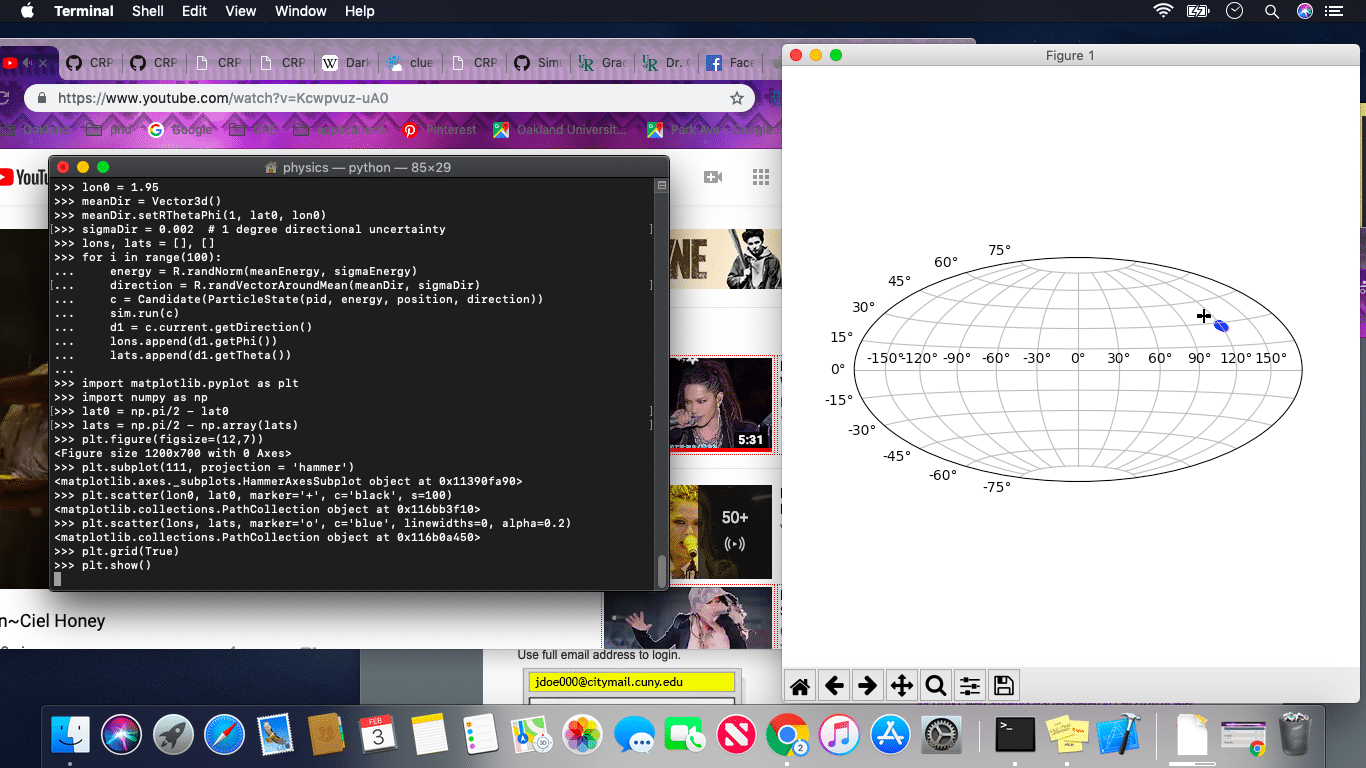Open Notification Center in menu bar
The width and height of the screenshot is (1366, 768).
point(1334,11)
